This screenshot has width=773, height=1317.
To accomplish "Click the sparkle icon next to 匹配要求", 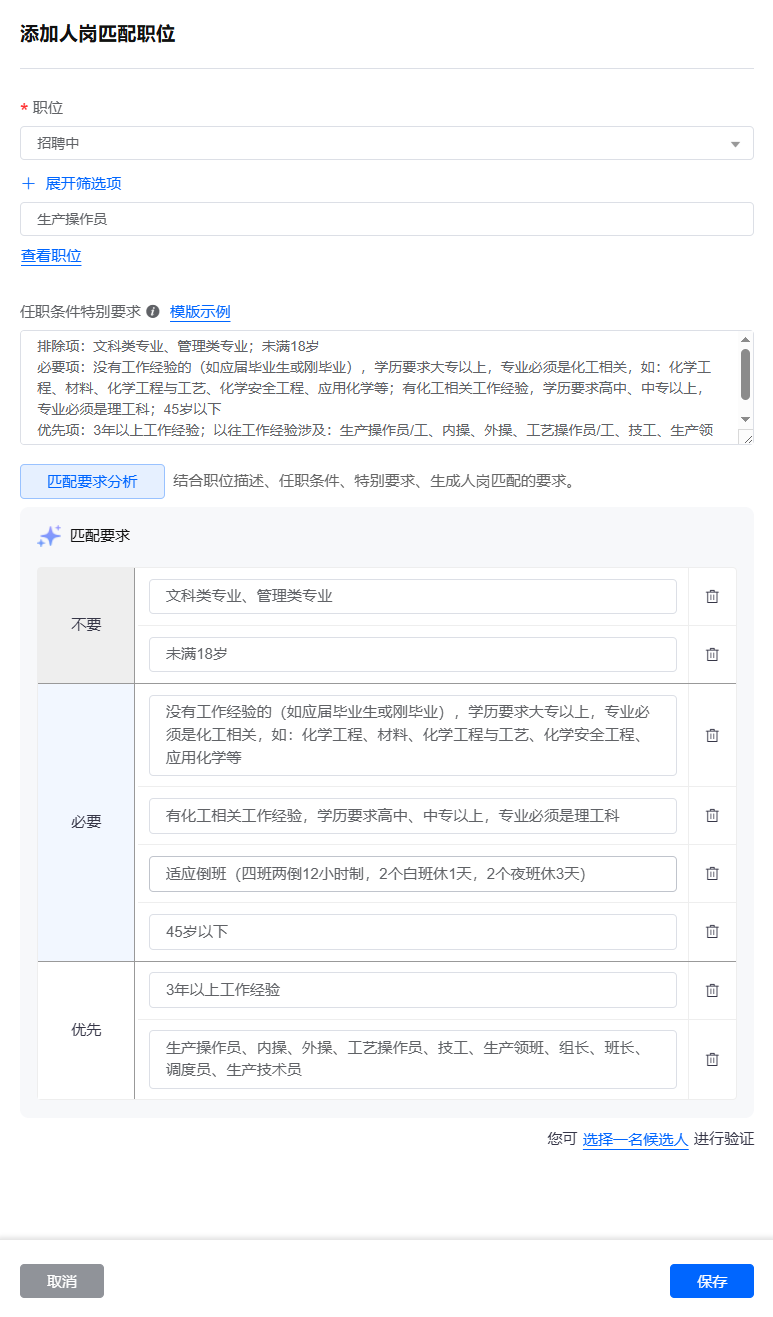I will [x=49, y=536].
